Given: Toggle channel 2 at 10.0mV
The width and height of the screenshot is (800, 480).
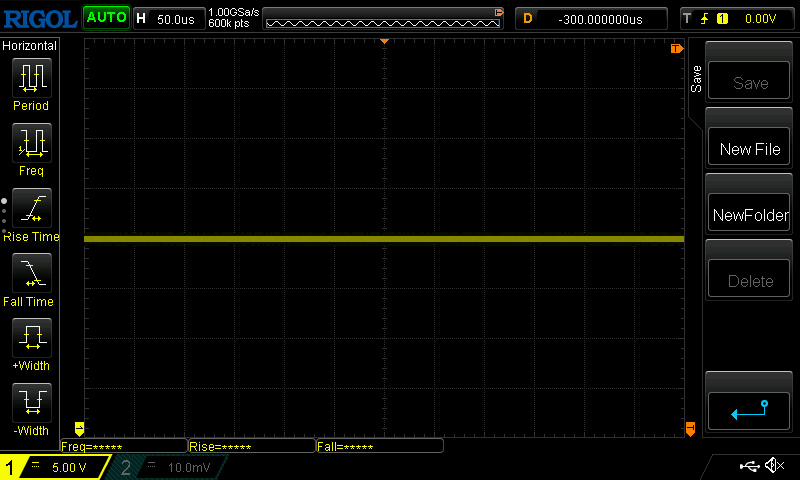Looking at the screenshot, I should [x=167, y=467].
